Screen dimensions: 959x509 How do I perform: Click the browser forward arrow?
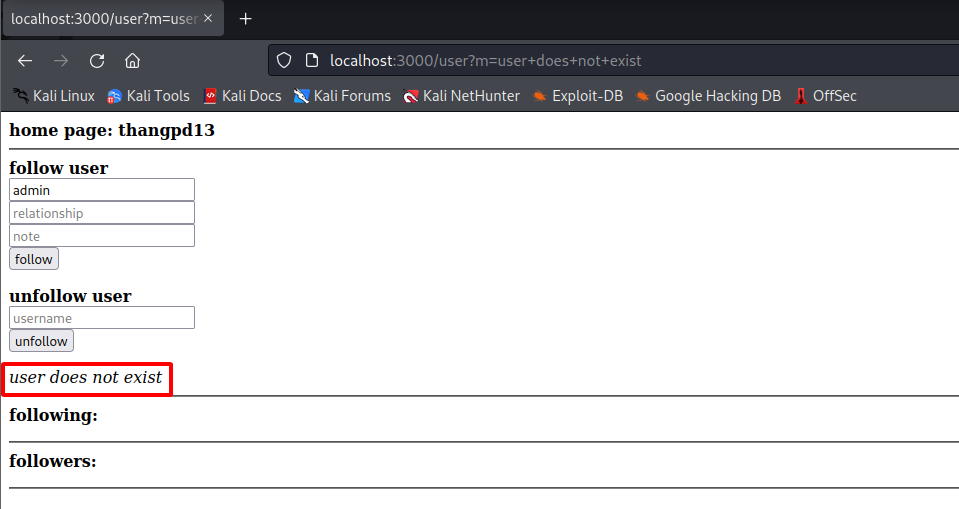pyautogui.click(x=61, y=60)
